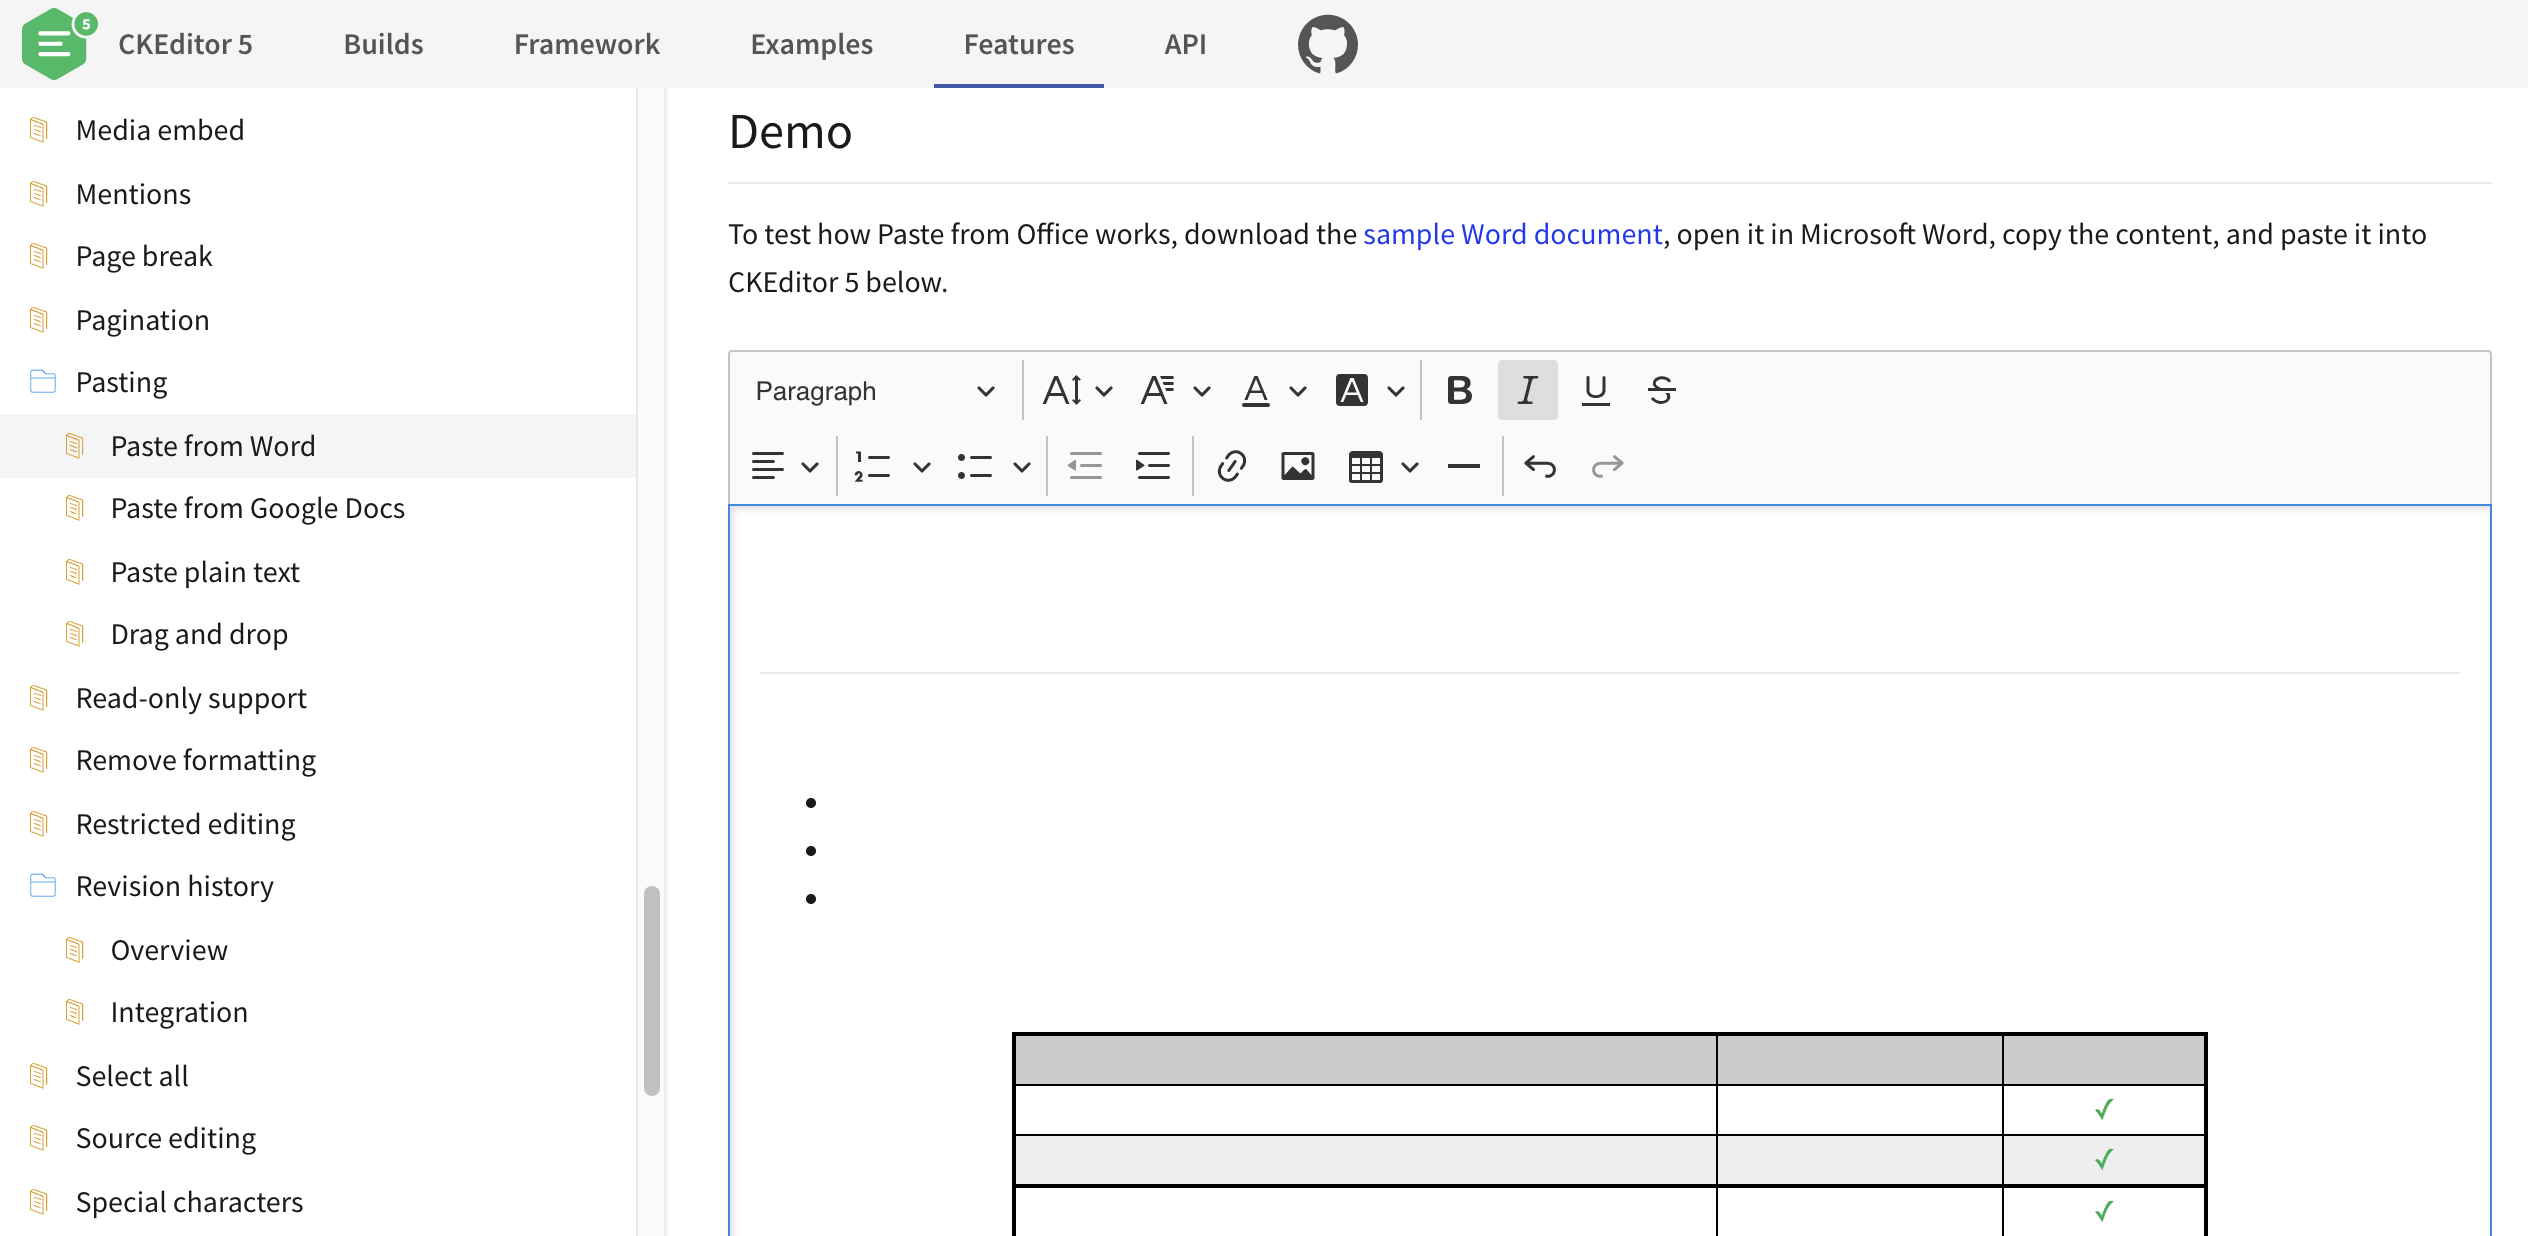The image size is (2528, 1236).
Task: Open the GitHub repository icon
Action: (1327, 44)
